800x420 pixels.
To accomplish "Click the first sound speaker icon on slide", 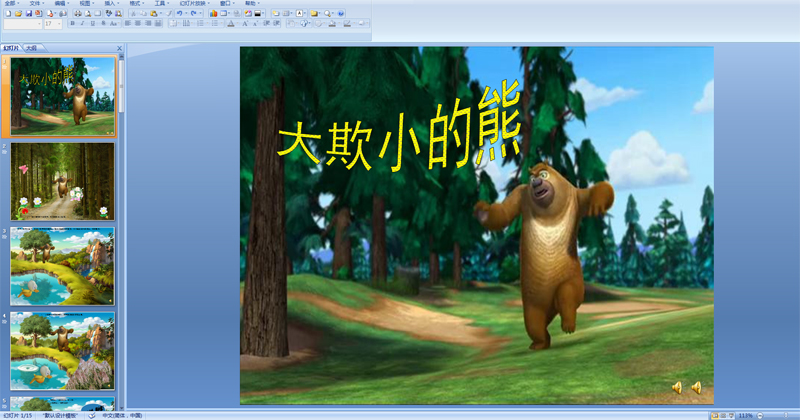I will [x=677, y=388].
